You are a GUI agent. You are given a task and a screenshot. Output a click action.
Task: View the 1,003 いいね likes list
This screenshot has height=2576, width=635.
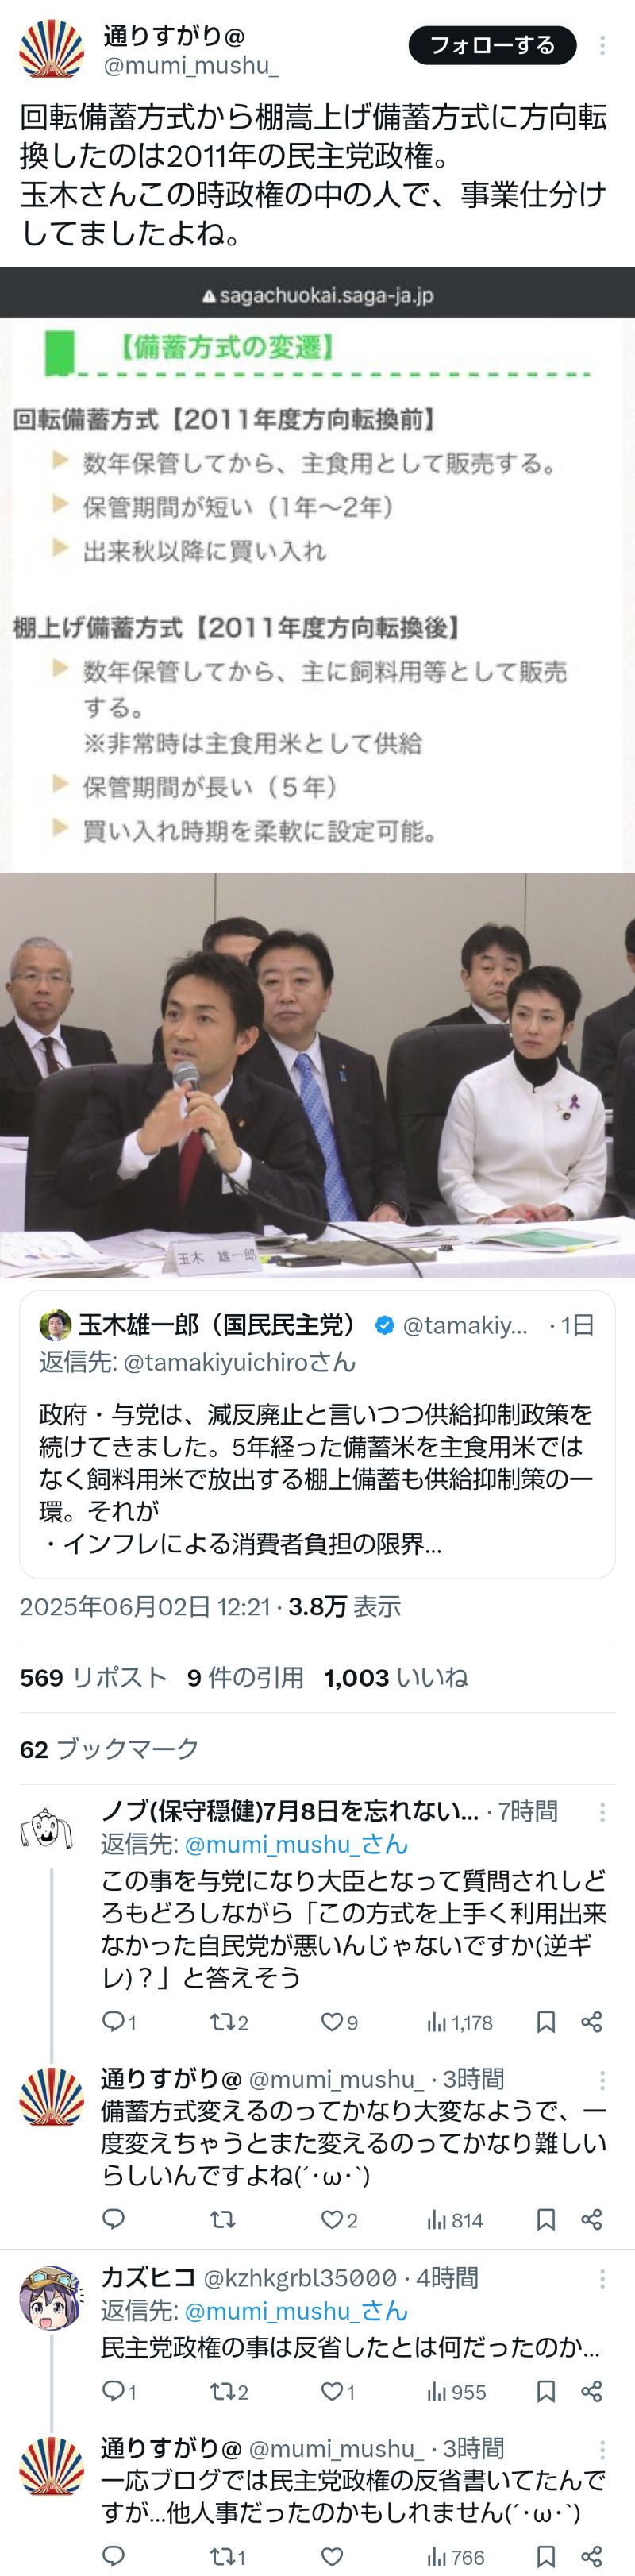pos(395,1677)
